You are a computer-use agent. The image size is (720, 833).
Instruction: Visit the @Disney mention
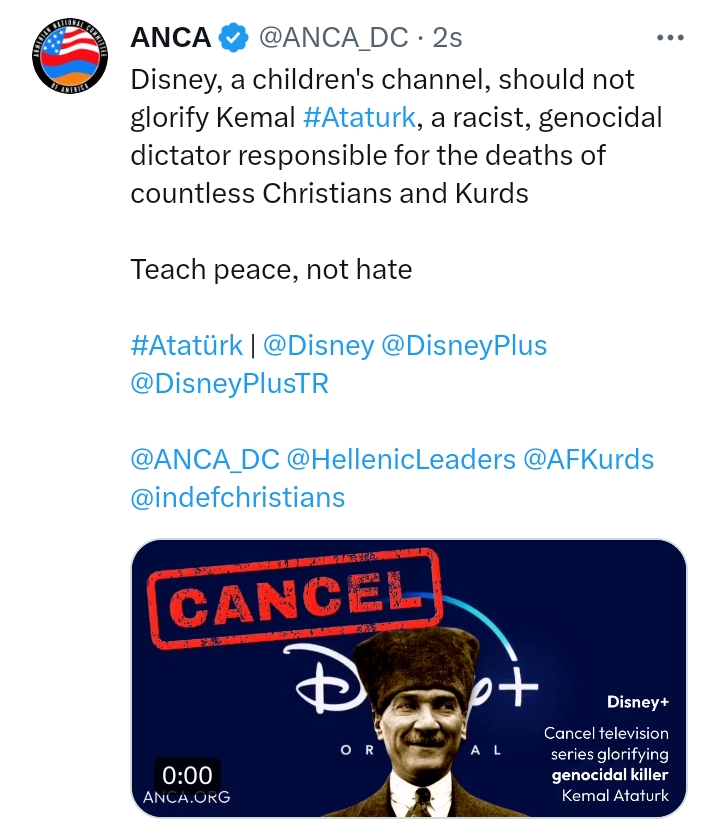[318, 345]
